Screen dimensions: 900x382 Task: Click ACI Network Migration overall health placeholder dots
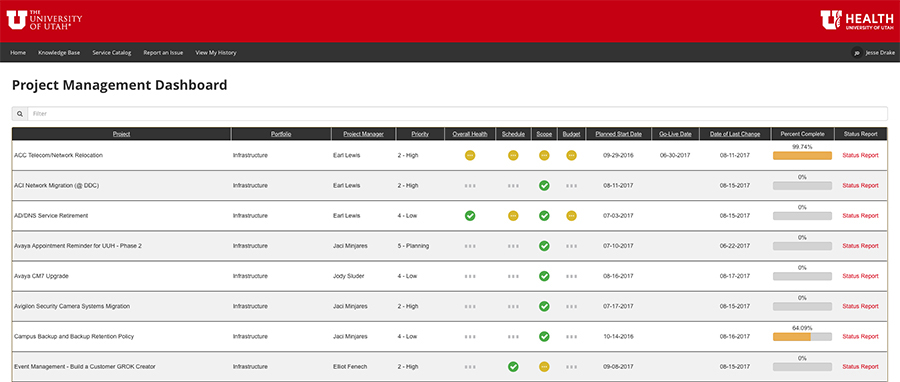coord(470,186)
